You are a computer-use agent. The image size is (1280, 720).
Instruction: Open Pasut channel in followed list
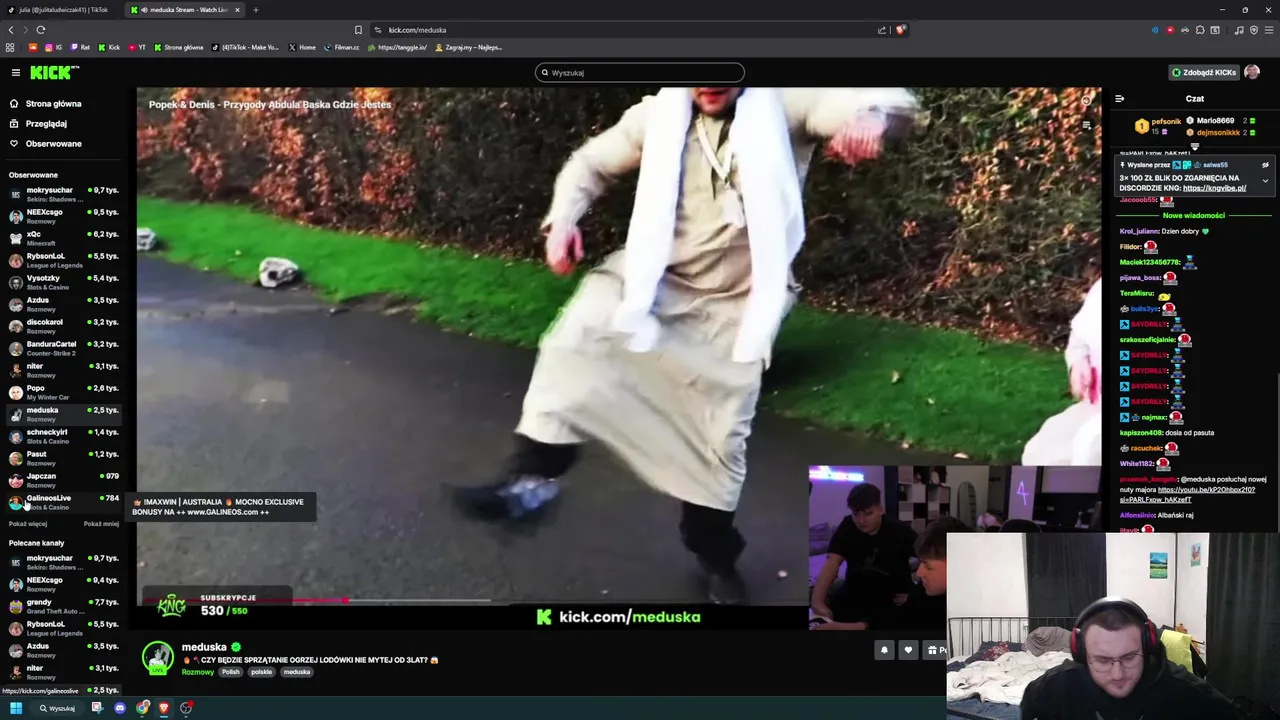click(64, 458)
